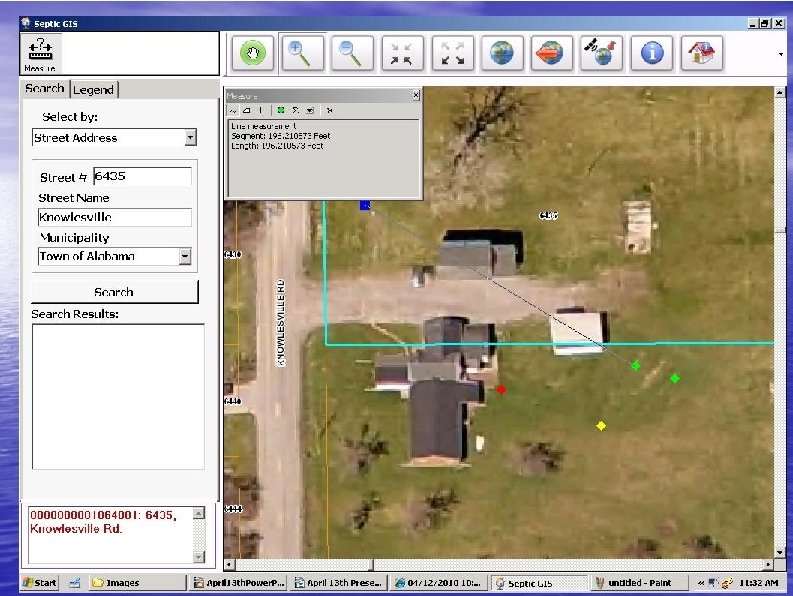Choose Measure Feature tool in Measure window
This screenshot has width=793, height=596.
pos(260,110)
